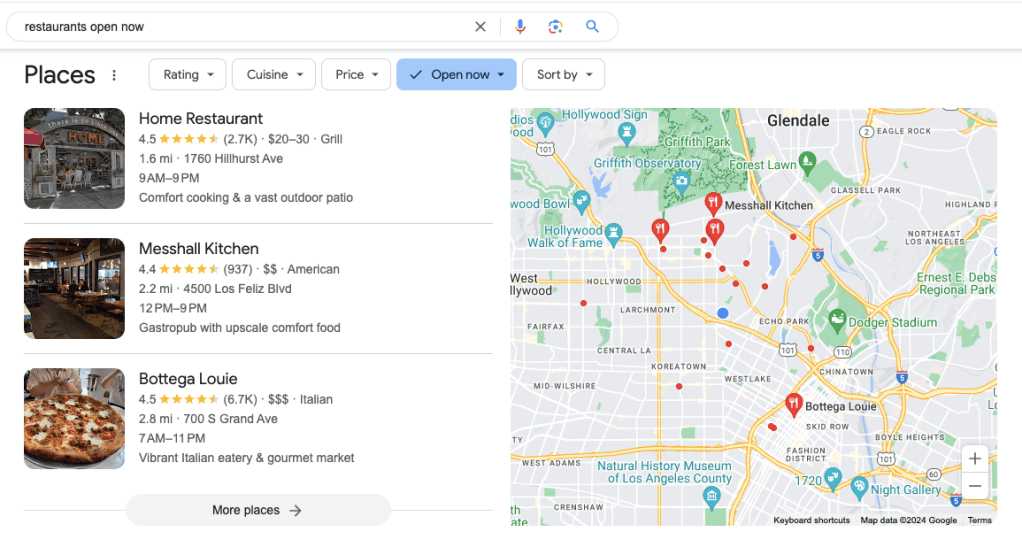Click the Griffith Park map label

coord(697,141)
